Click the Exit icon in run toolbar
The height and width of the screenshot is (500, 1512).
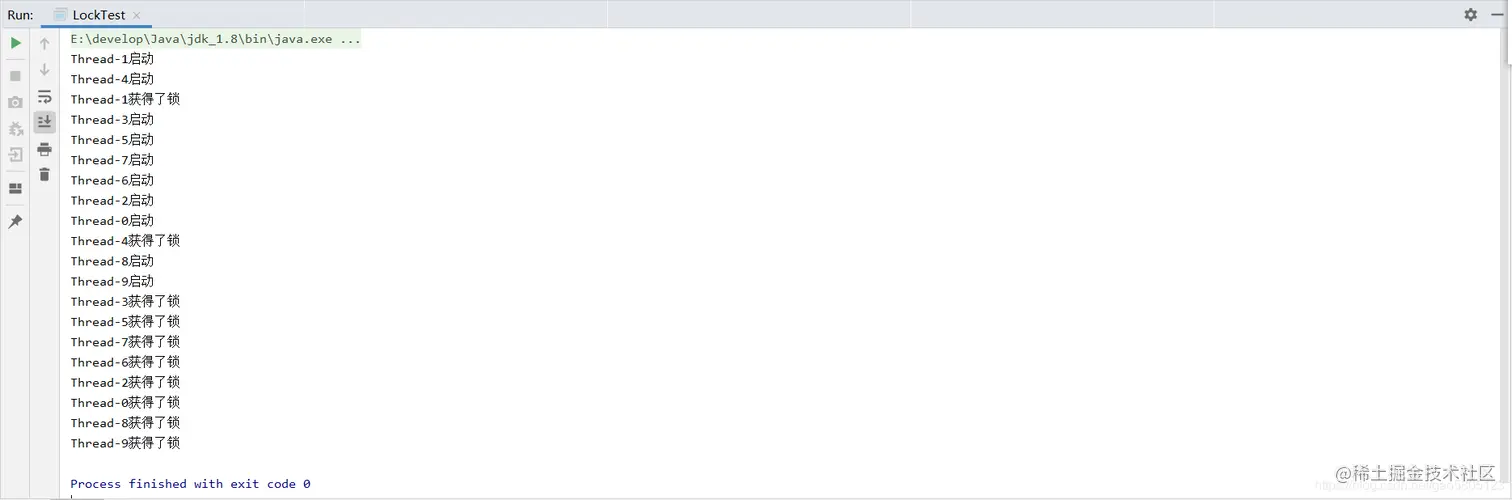point(15,155)
